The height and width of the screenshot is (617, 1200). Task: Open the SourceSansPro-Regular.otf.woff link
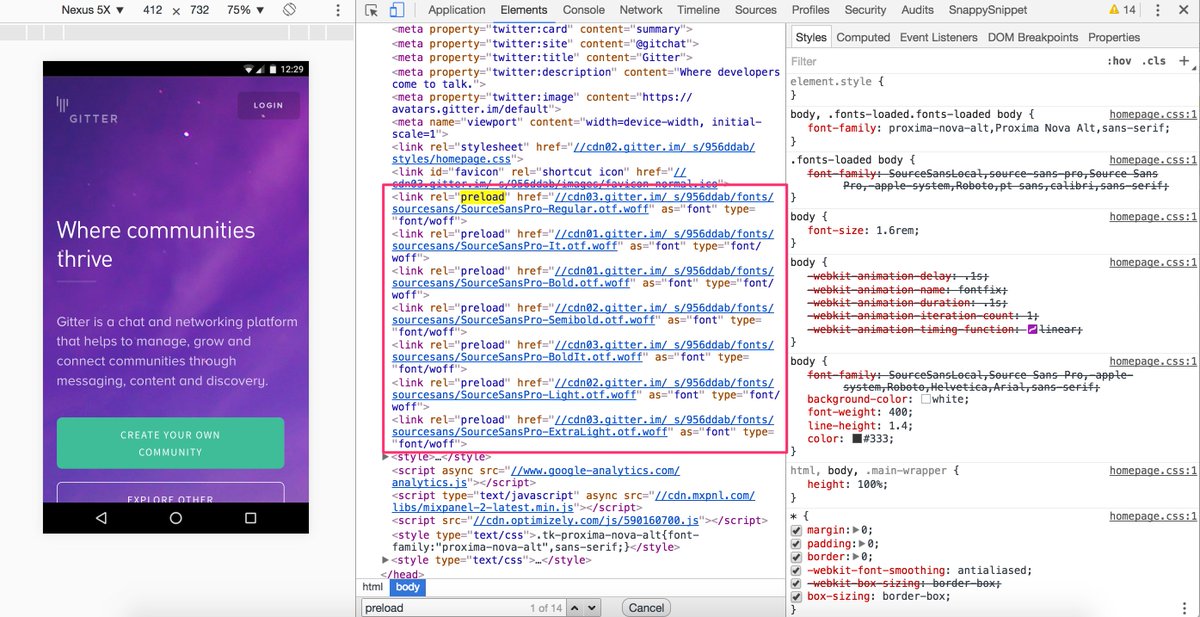582,203
